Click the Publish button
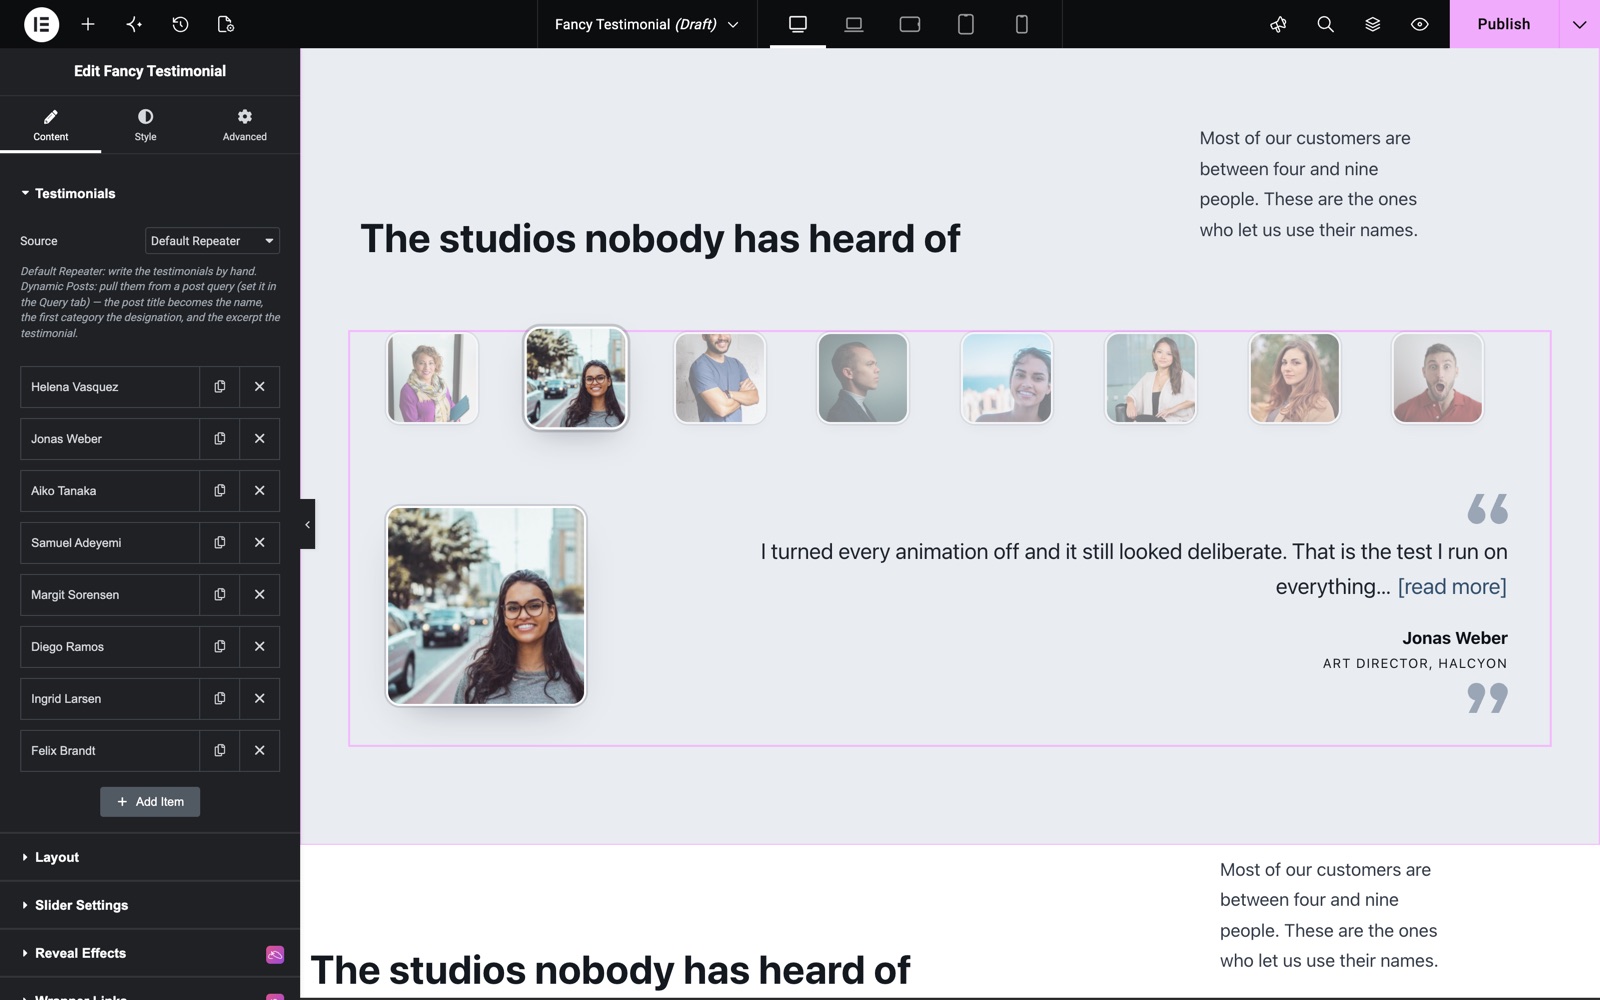The width and height of the screenshot is (1600, 1000). [1504, 24]
